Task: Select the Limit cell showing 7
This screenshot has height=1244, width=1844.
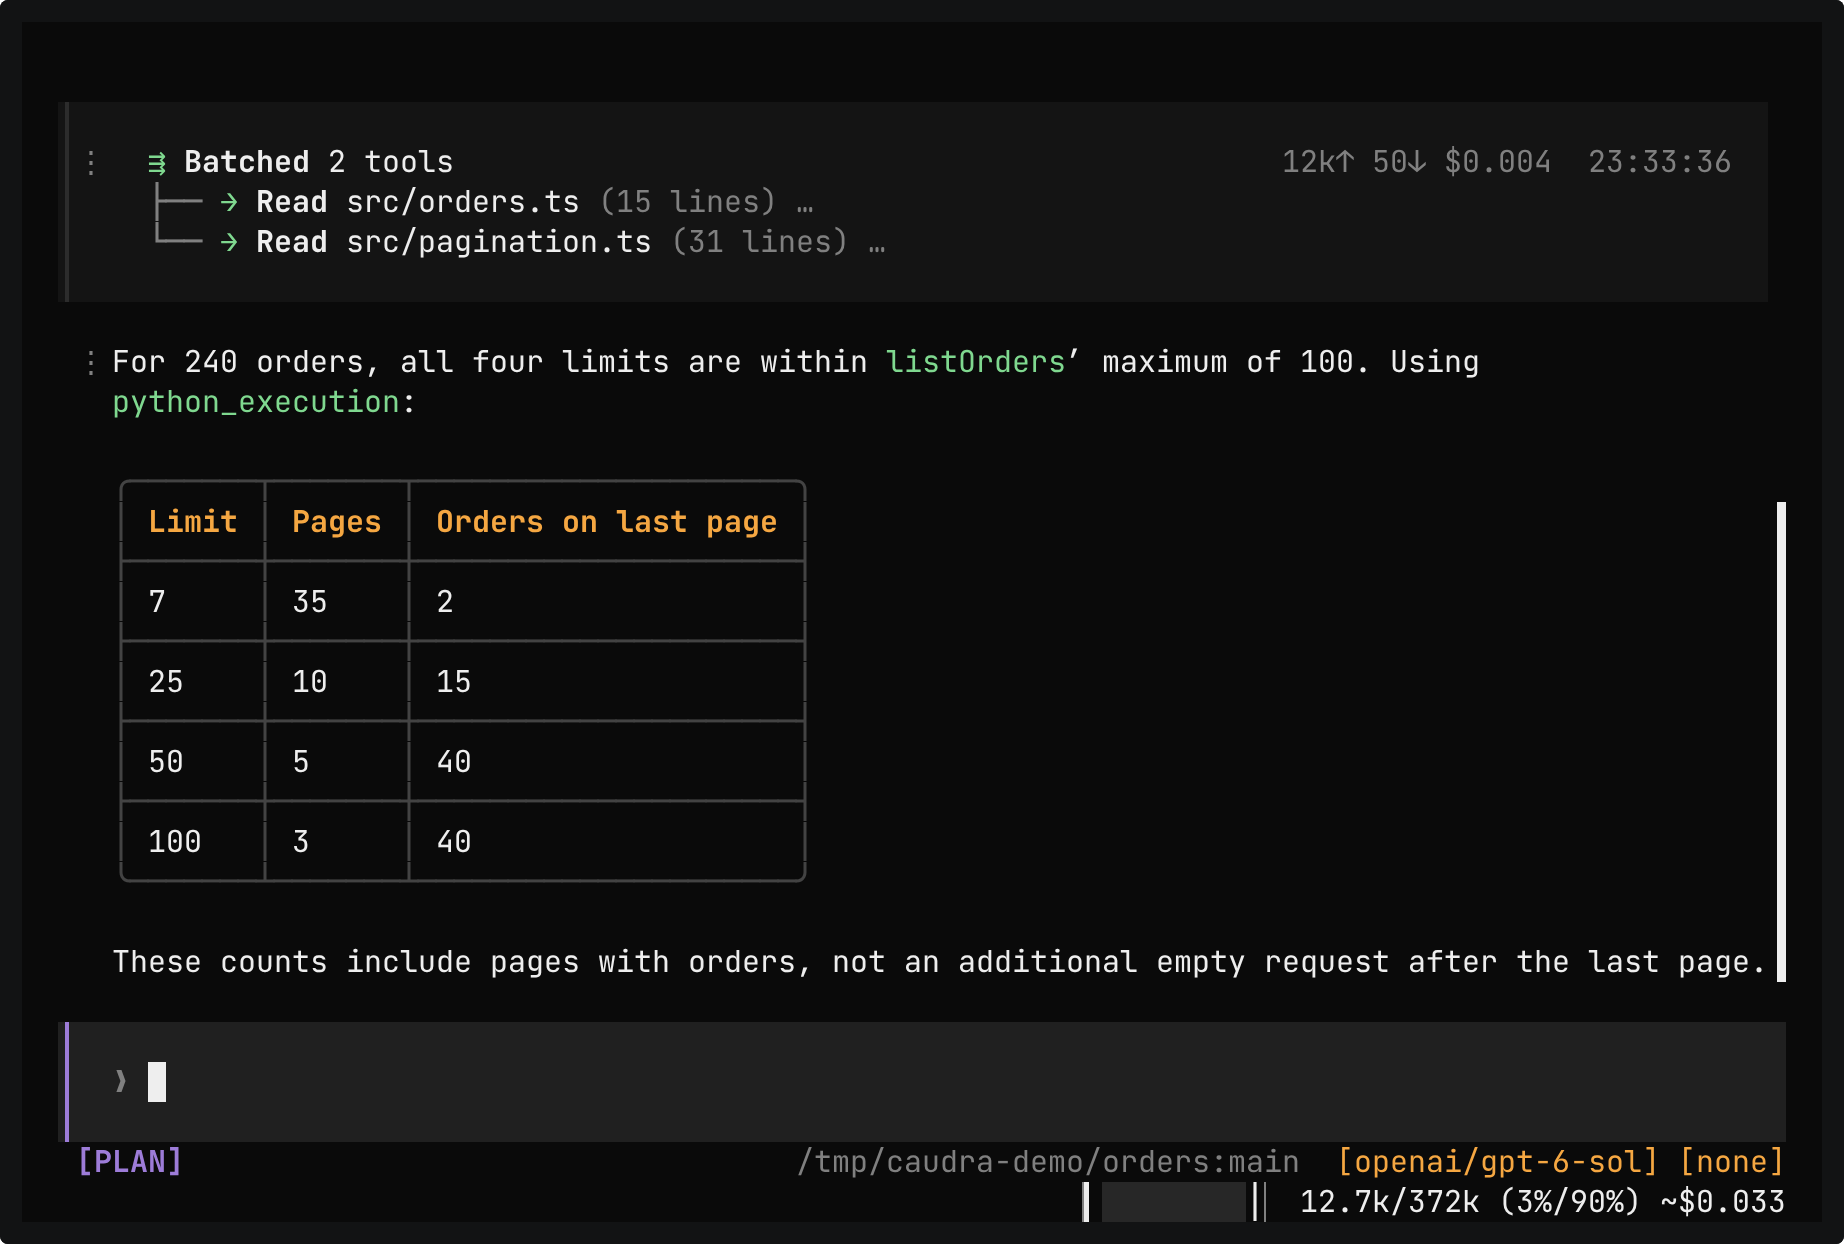Action: (x=193, y=601)
